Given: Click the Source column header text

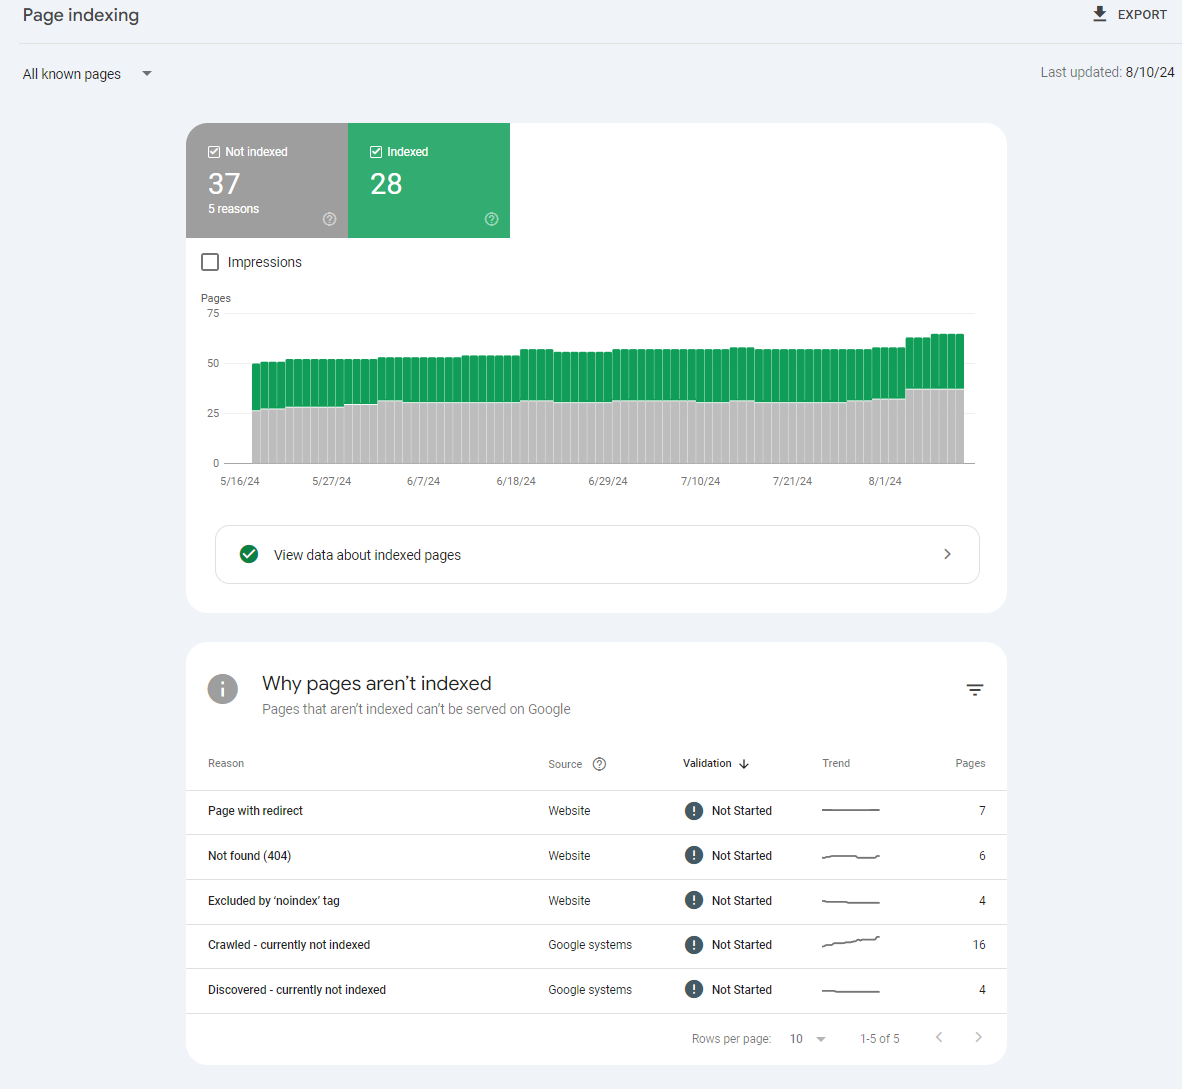Looking at the screenshot, I should click(x=565, y=764).
